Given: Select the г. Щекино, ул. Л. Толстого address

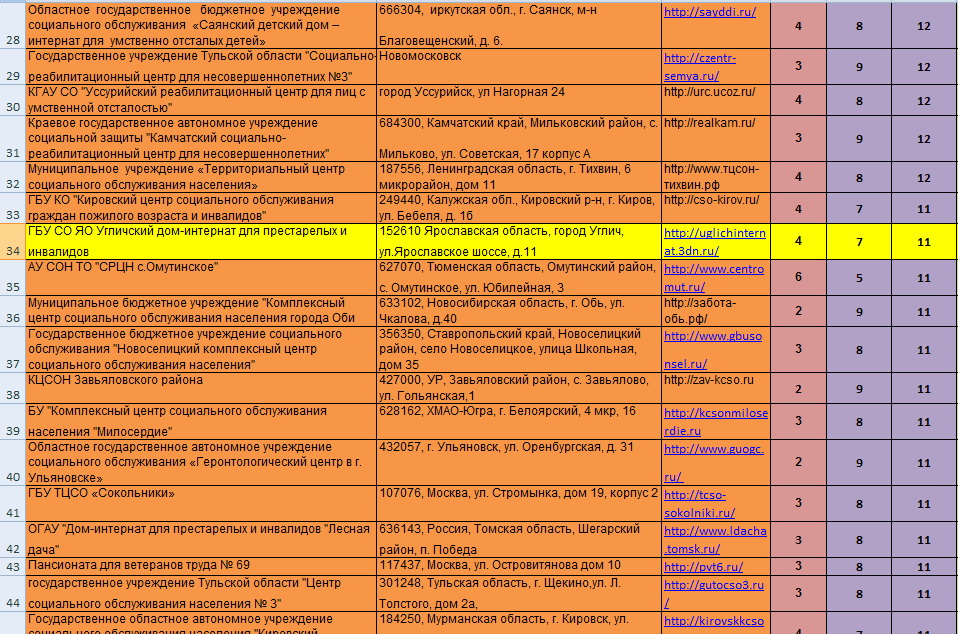Looking at the screenshot, I should point(519,593).
